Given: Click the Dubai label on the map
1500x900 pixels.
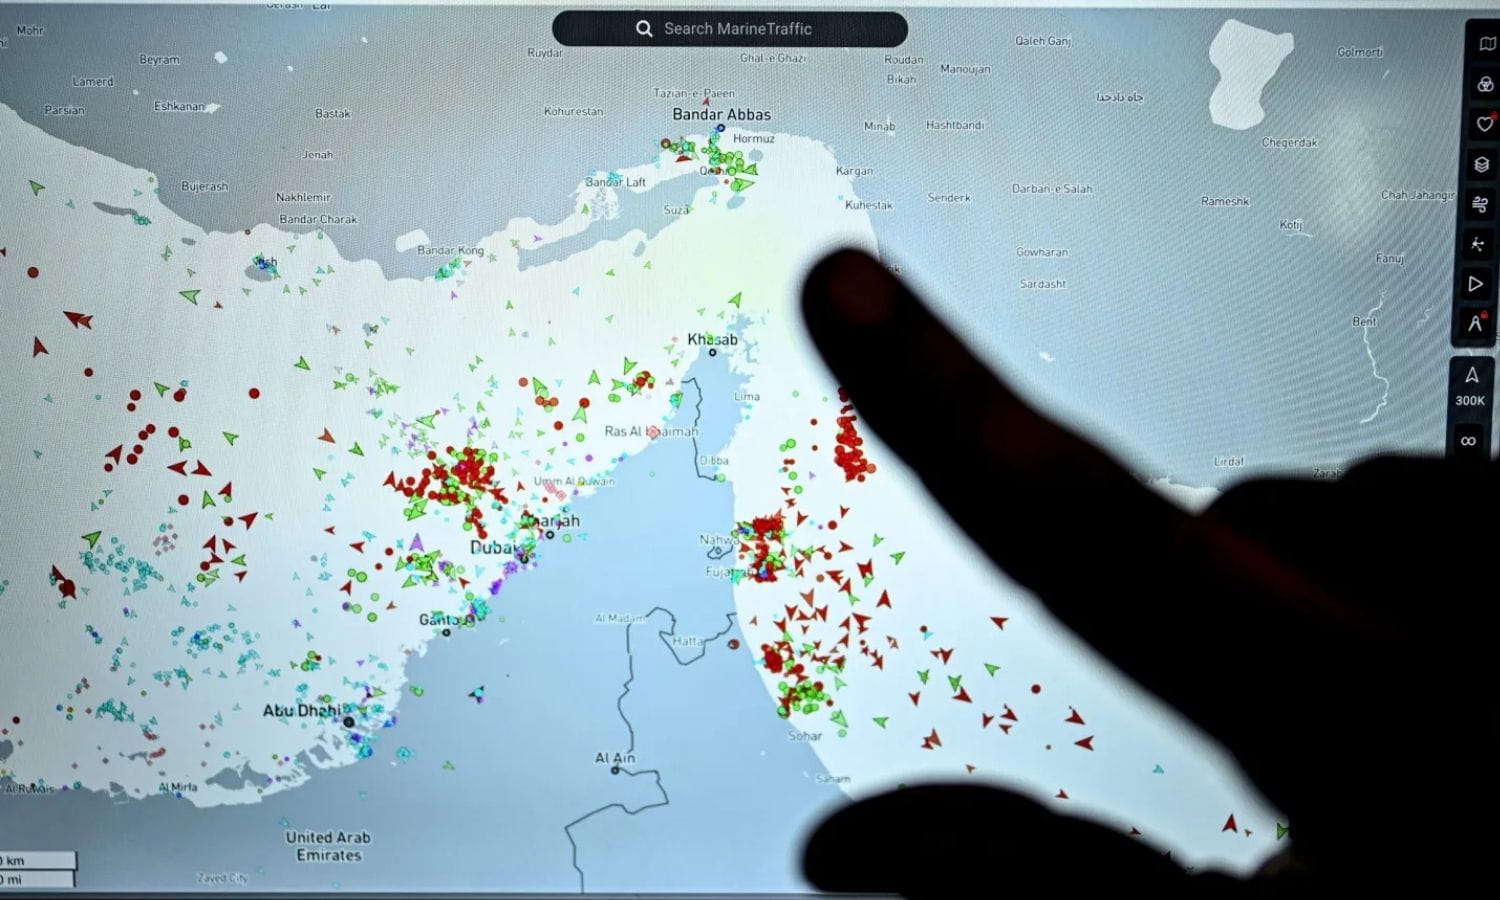Looking at the screenshot, I should (491, 548).
